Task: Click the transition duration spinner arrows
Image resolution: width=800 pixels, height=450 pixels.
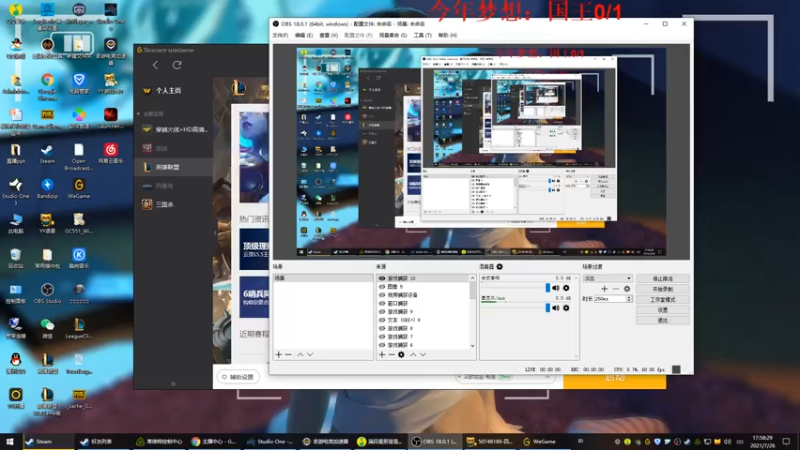Action: pos(629,299)
